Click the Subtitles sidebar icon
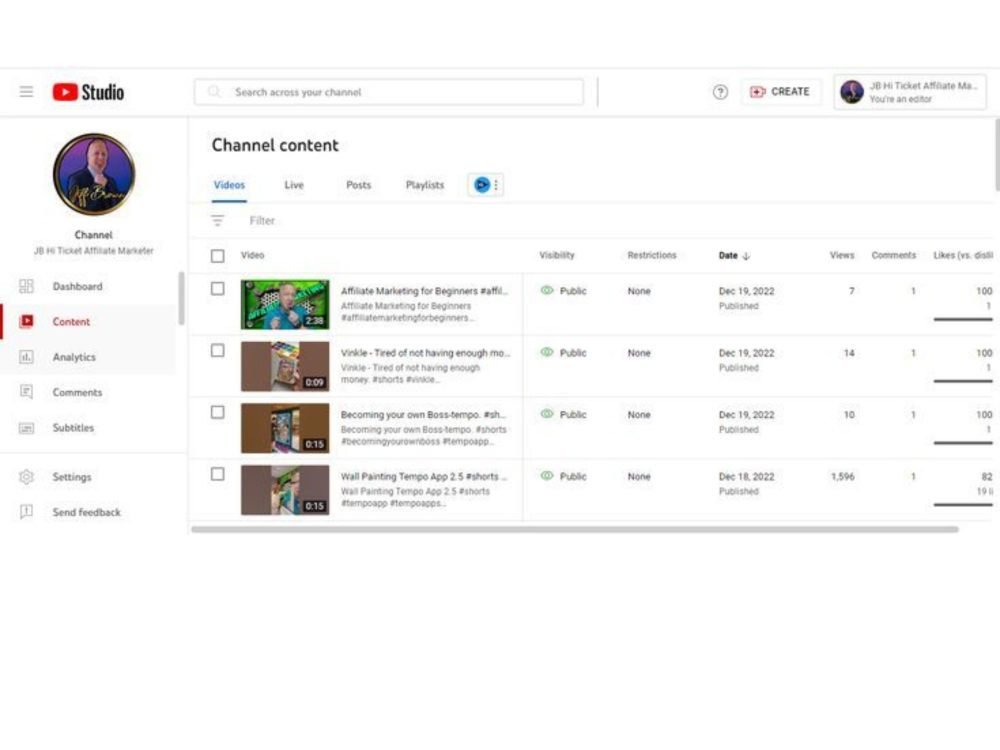Screen dimensions: 1000x750 coord(26,427)
